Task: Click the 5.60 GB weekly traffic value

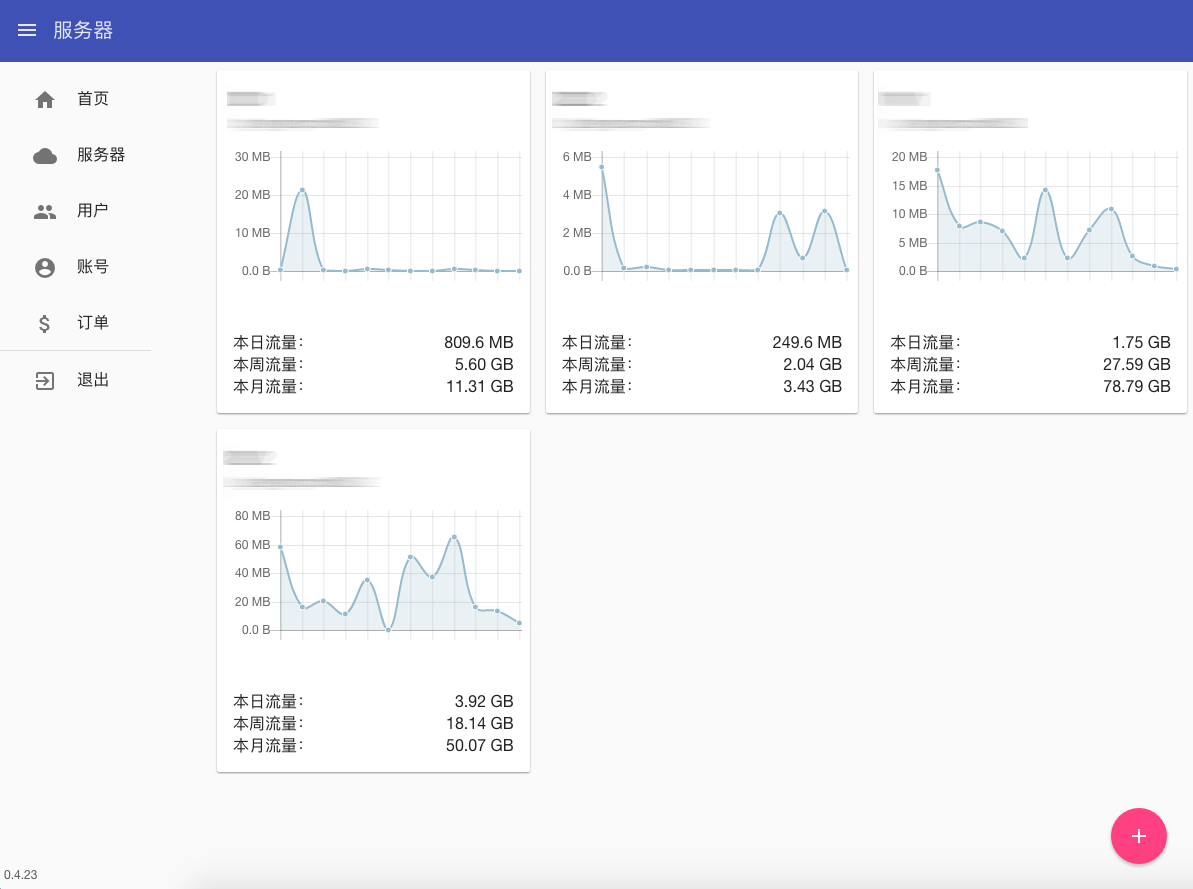Action: [x=484, y=365]
